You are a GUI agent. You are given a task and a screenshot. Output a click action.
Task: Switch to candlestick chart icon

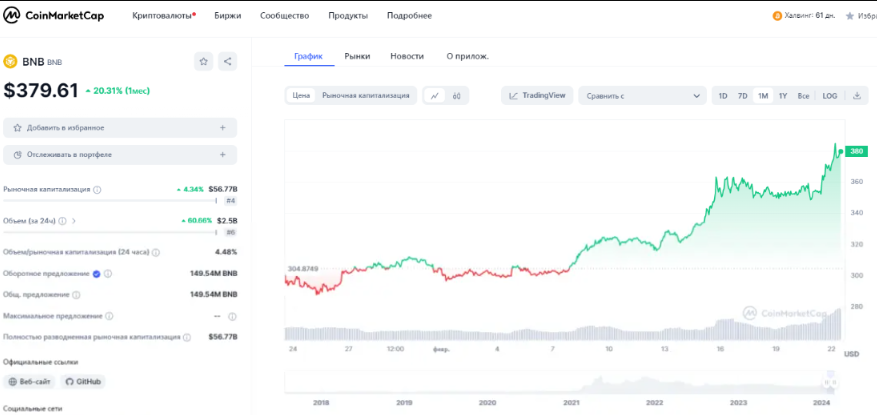pos(456,96)
